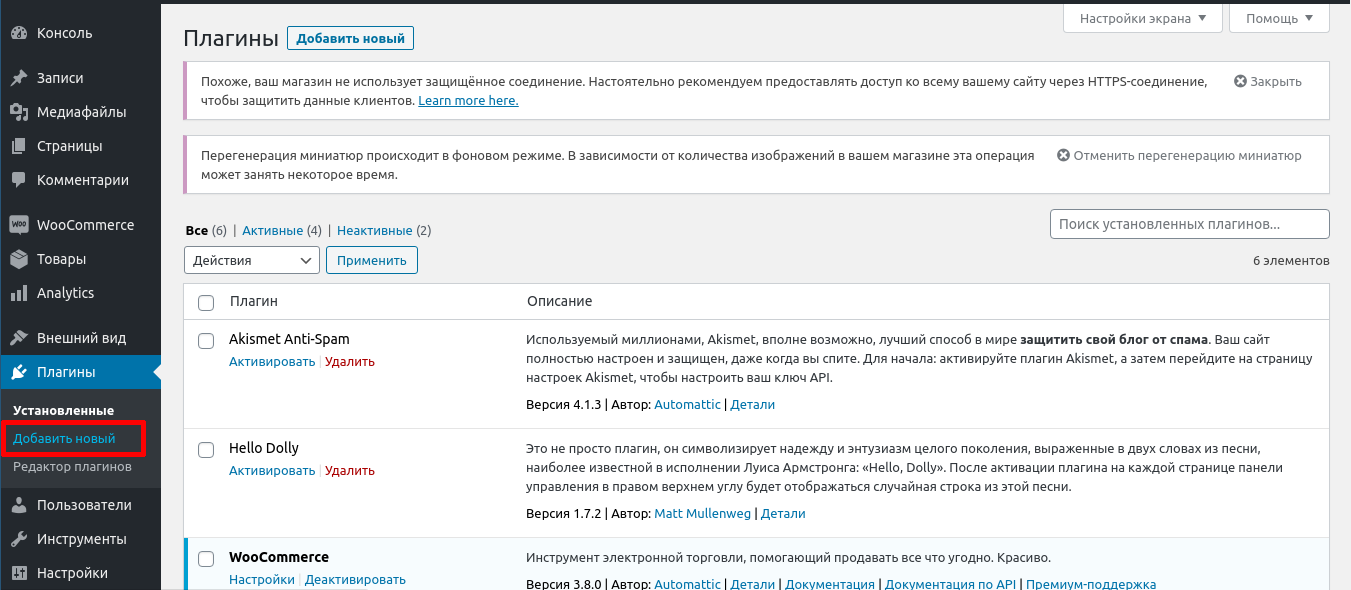The width and height of the screenshot is (1351, 590).
Task: Click the installed plugins search field
Action: [1189, 224]
